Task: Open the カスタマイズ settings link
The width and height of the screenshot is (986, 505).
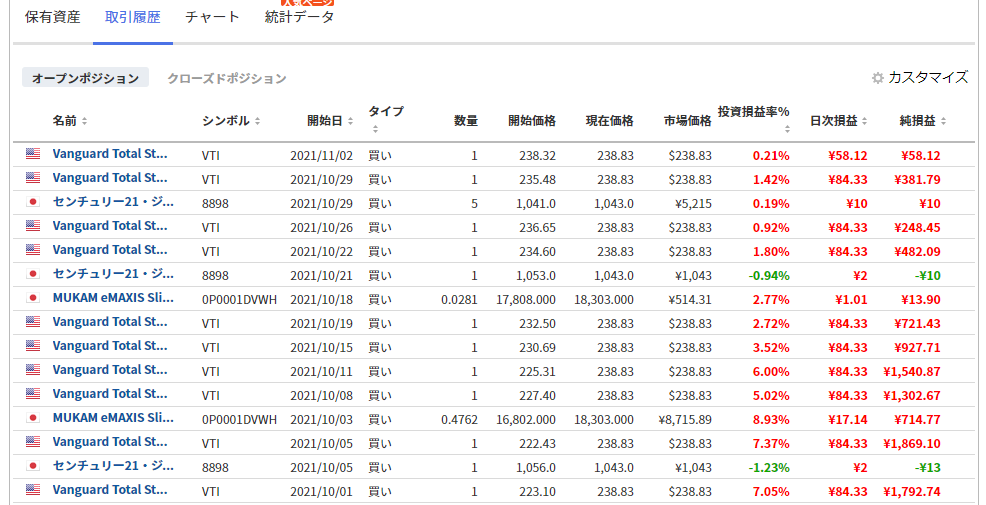Action: tap(928, 77)
